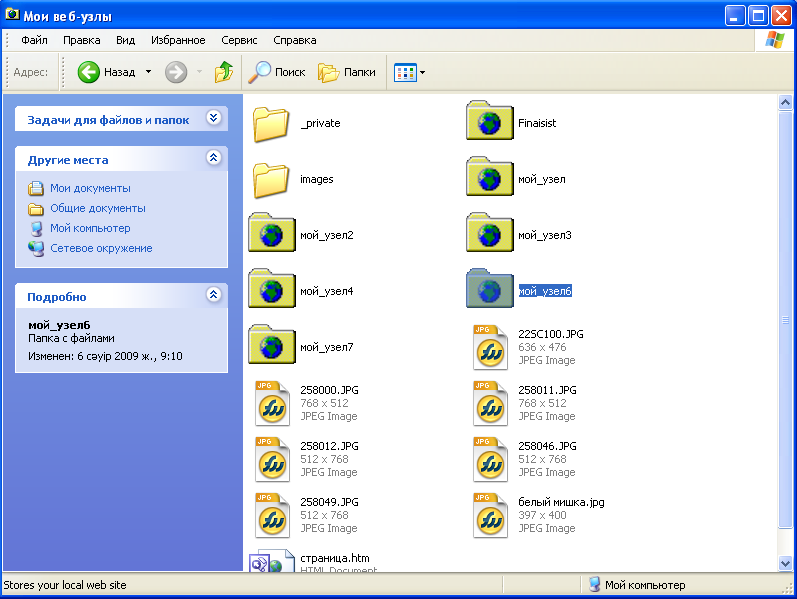This screenshot has height=599, width=797.
Task: Go to Мой компьютер link
Action: [90, 228]
